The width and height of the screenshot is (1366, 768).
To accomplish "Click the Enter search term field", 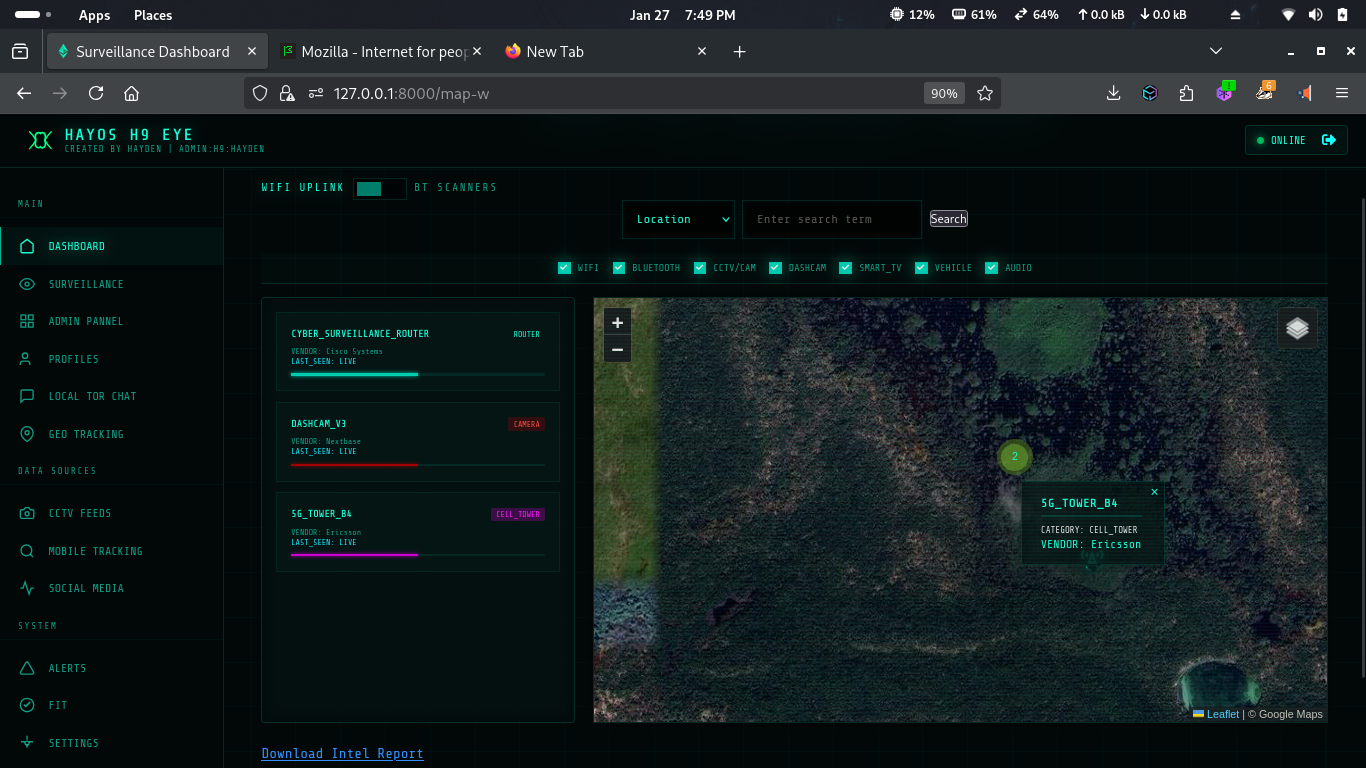I will tap(832, 219).
